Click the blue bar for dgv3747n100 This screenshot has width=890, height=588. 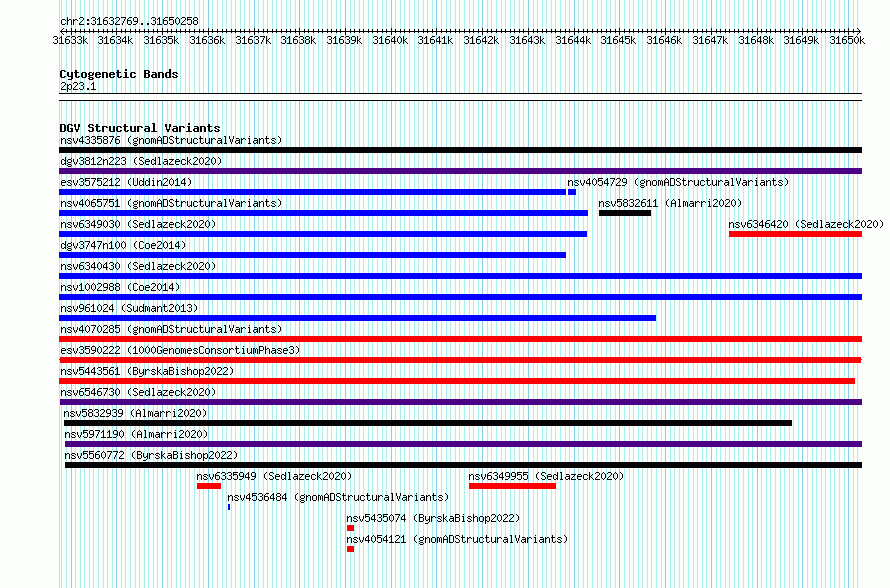pyautogui.click(x=312, y=255)
